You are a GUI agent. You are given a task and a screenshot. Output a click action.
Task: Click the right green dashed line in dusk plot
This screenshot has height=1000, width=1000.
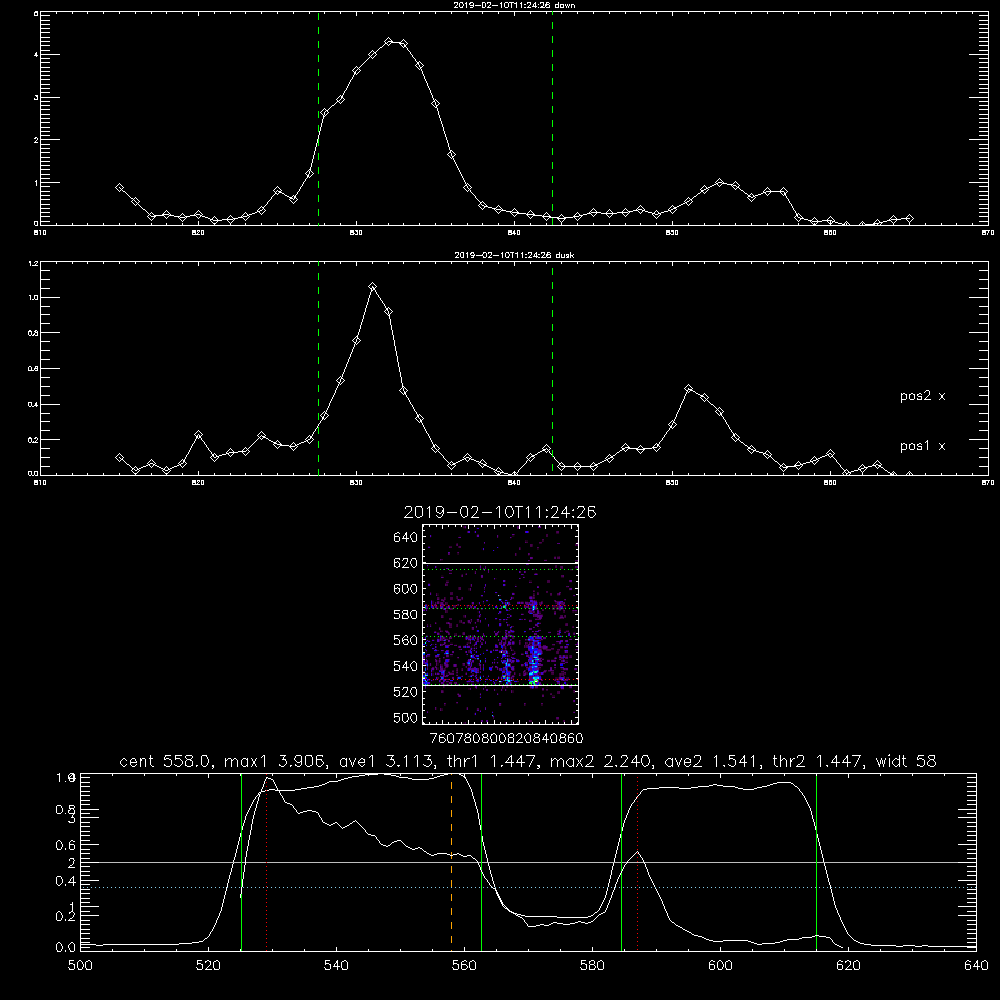[x=552, y=368]
